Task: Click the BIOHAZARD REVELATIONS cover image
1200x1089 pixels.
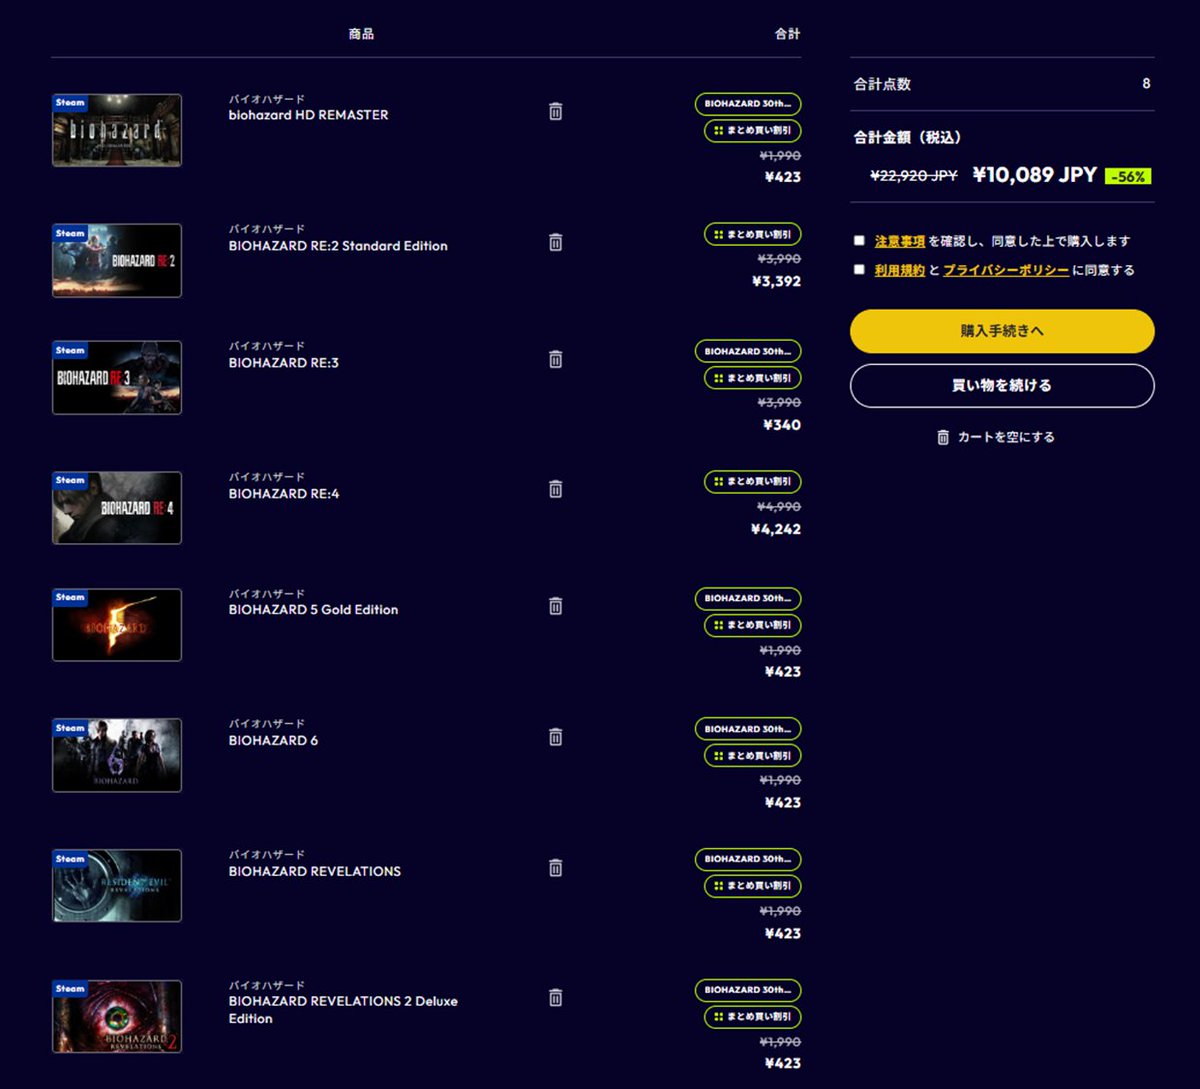Action: tap(117, 886)
